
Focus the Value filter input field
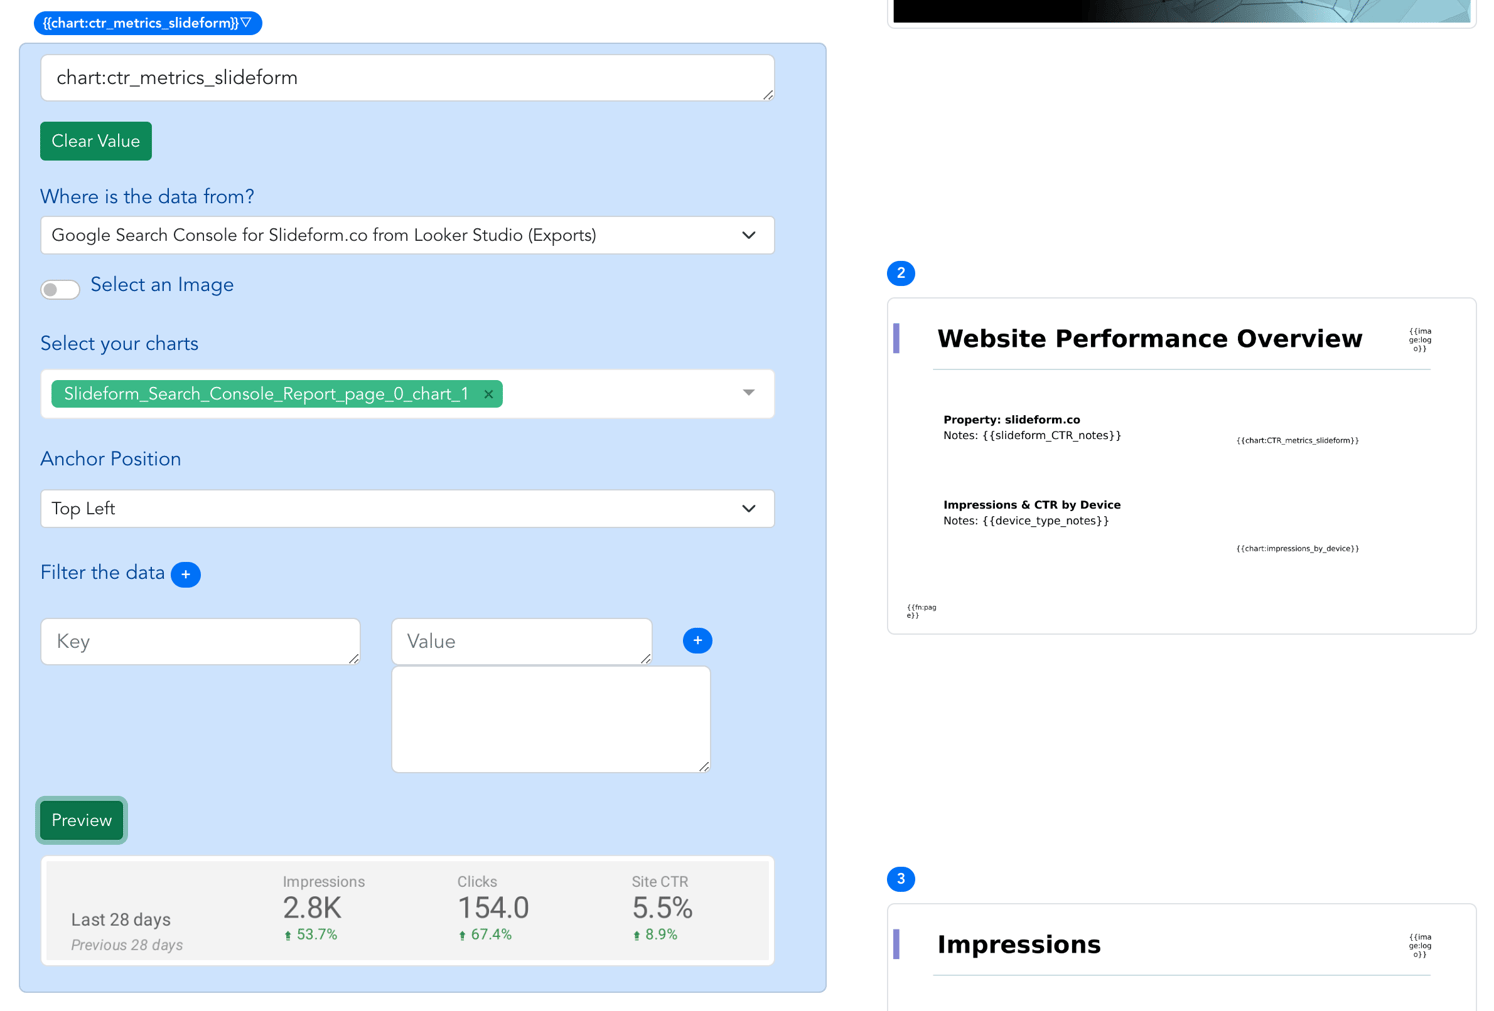click(x=521, y=642)
